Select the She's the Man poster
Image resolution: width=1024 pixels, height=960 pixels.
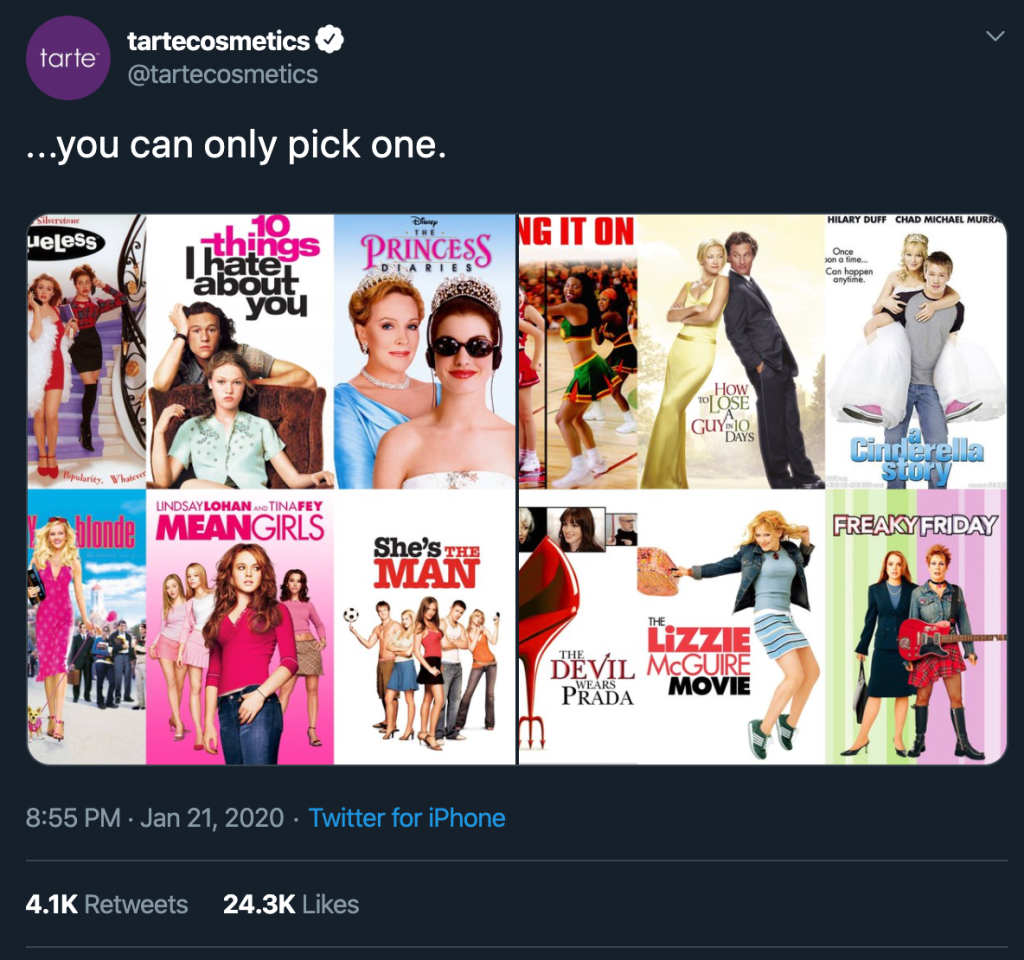(424, 627)
